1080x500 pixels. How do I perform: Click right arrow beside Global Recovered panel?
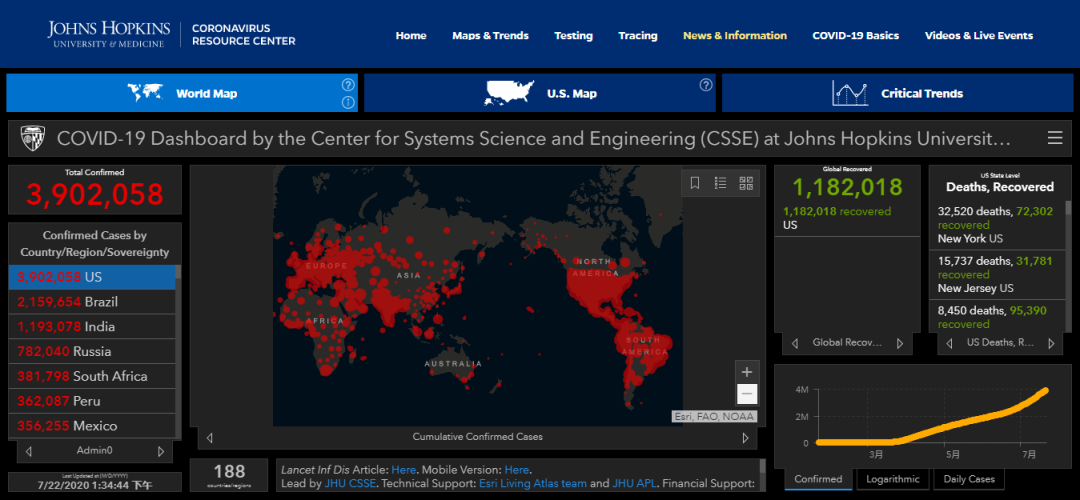click(x=899, y=343)
